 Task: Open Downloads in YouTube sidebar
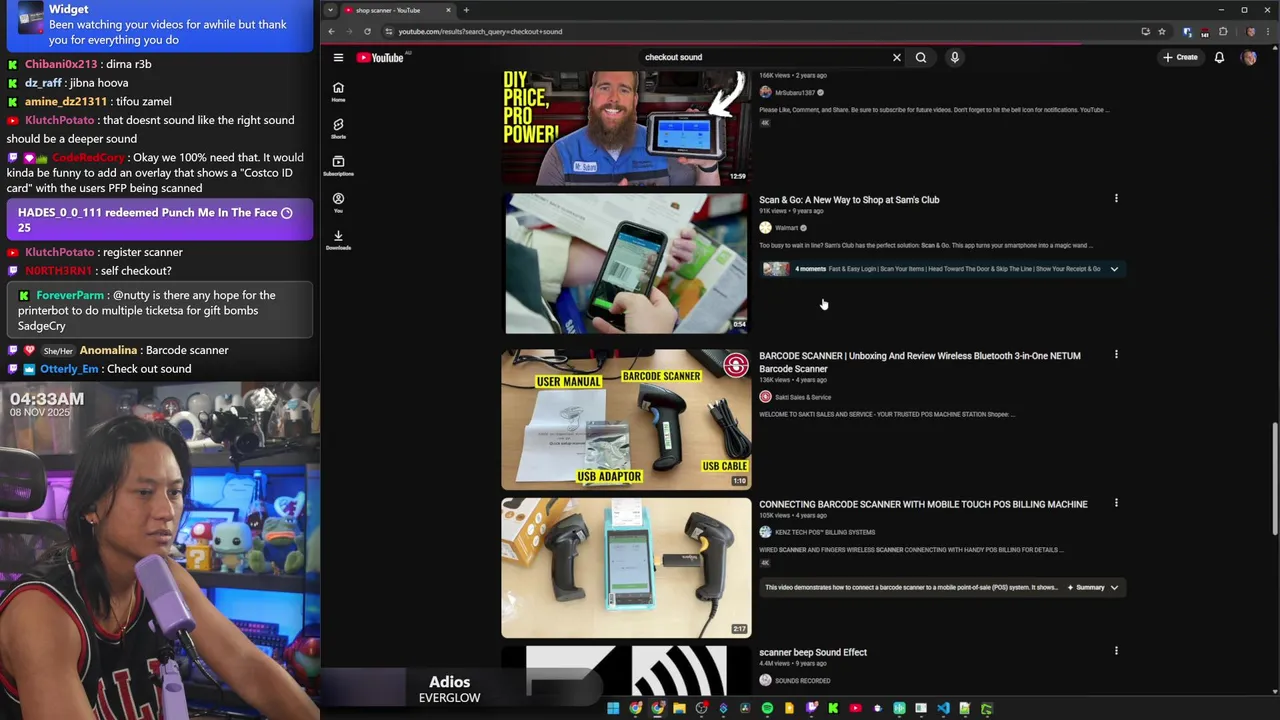[338, 240]
